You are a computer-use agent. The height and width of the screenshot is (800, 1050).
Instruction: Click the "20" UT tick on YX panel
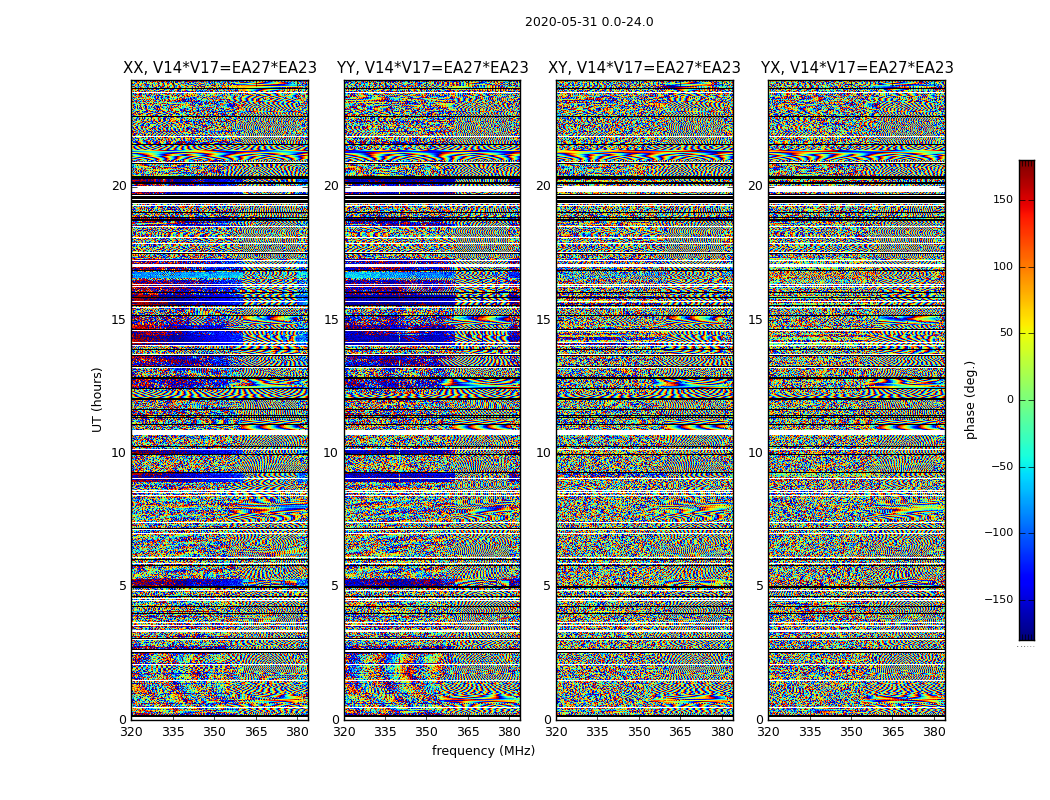point(756,186)
